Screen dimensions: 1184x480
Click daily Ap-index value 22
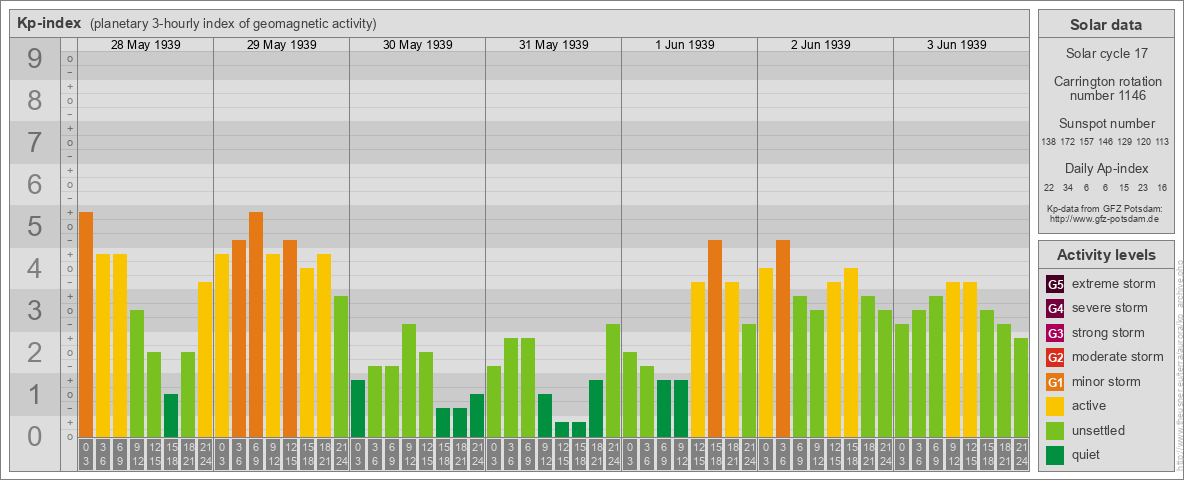coord(1050,187)
